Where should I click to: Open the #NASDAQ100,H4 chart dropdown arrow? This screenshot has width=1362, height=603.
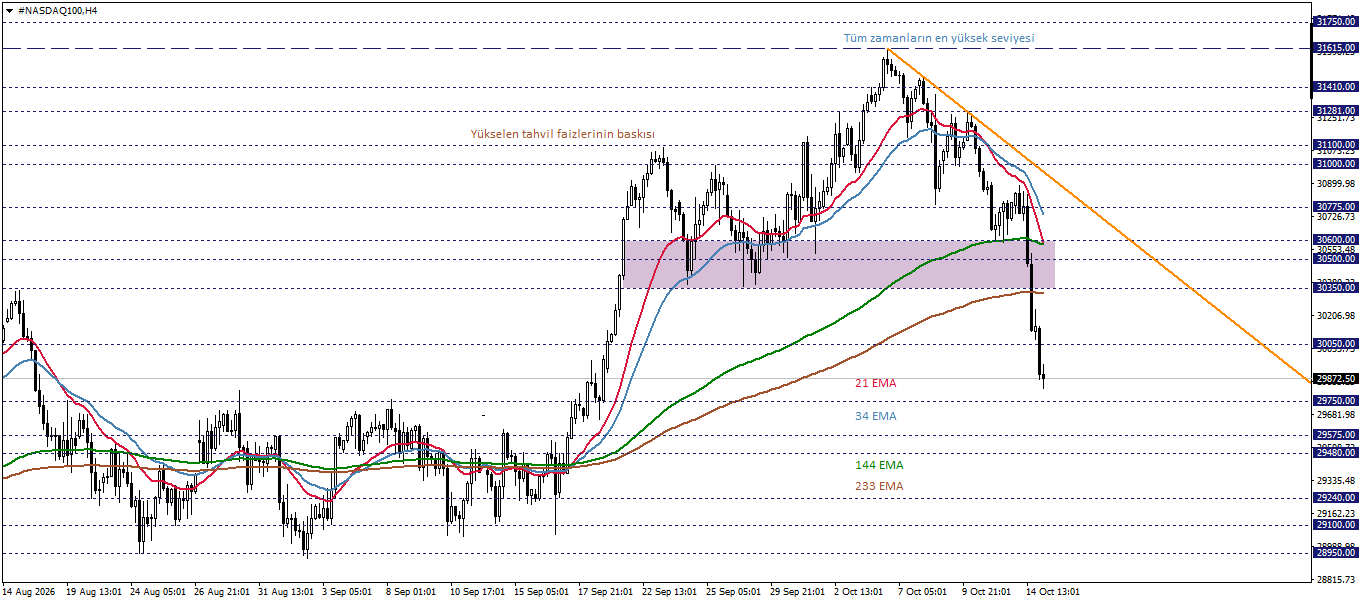pos(9,9)
